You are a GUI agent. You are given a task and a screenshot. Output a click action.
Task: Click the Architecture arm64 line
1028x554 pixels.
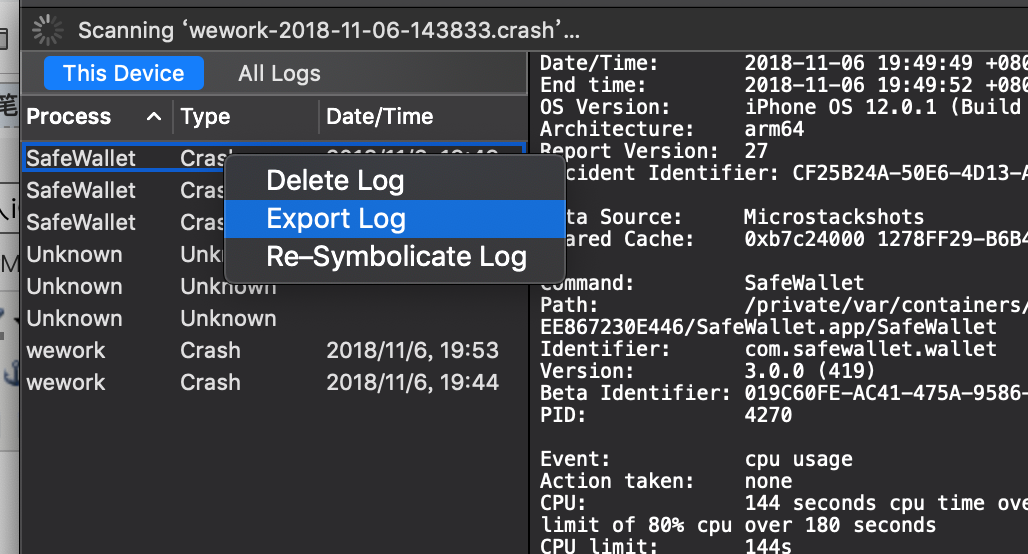672,129
